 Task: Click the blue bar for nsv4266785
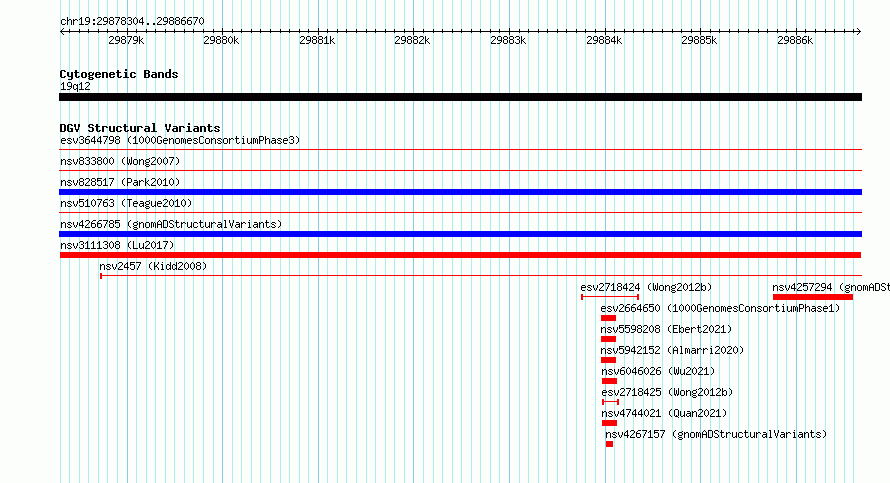[x=460, y=234]
